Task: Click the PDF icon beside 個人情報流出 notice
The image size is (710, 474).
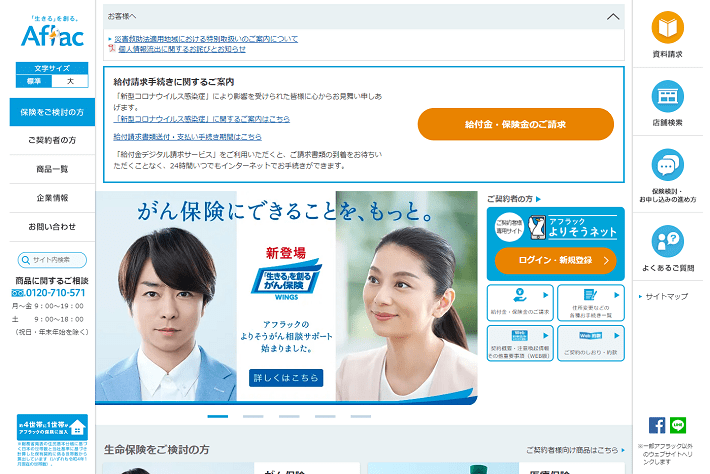Action: coord(112,48)
